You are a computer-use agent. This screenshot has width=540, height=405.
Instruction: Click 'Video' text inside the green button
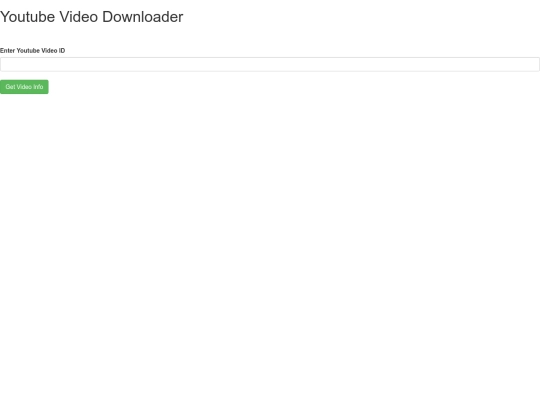pos(24,87)
